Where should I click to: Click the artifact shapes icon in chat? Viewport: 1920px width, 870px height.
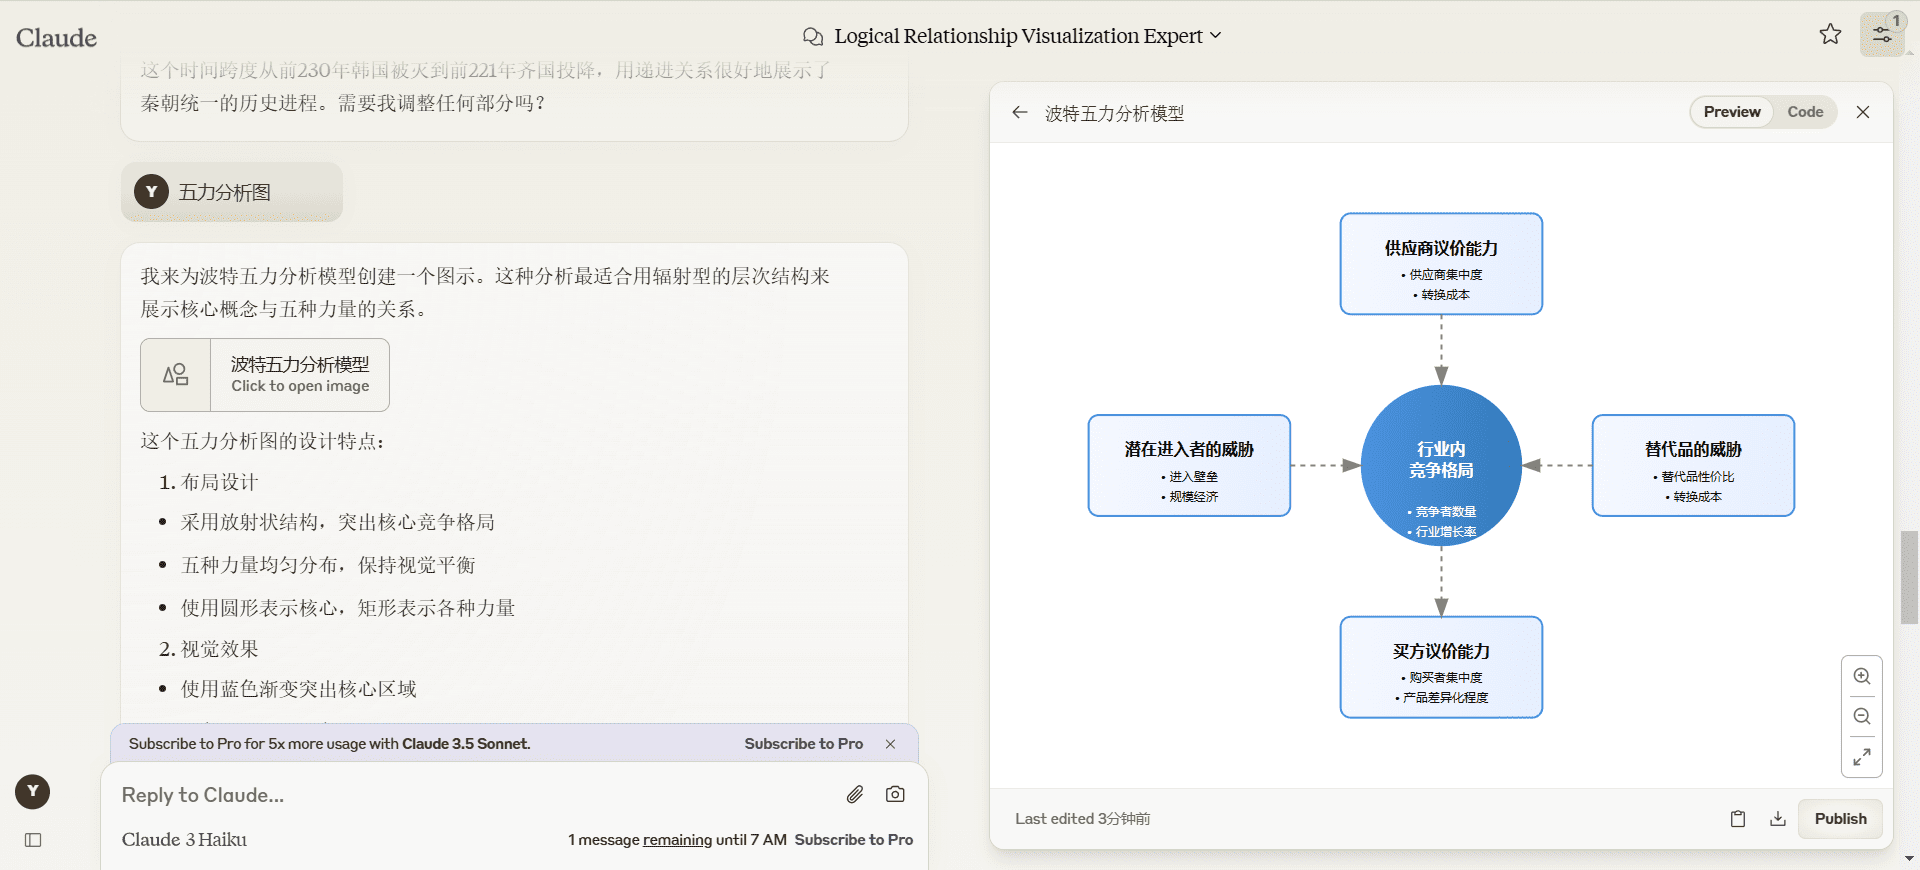[x=176, y=375]
